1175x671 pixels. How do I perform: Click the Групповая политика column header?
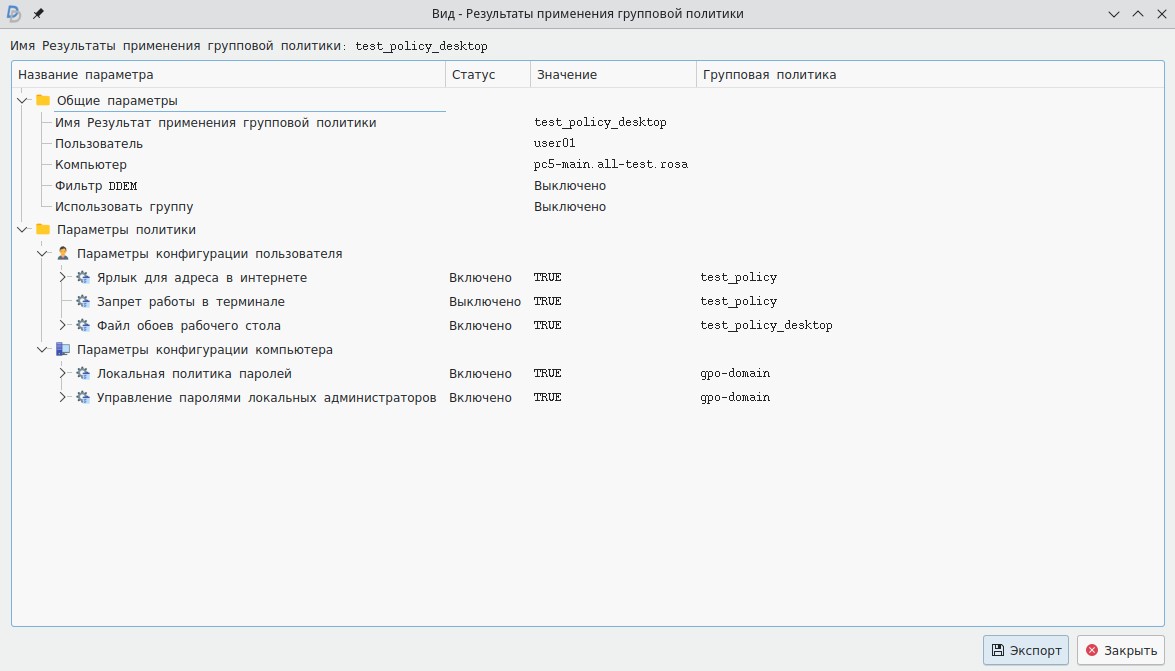tap(769, 75)
